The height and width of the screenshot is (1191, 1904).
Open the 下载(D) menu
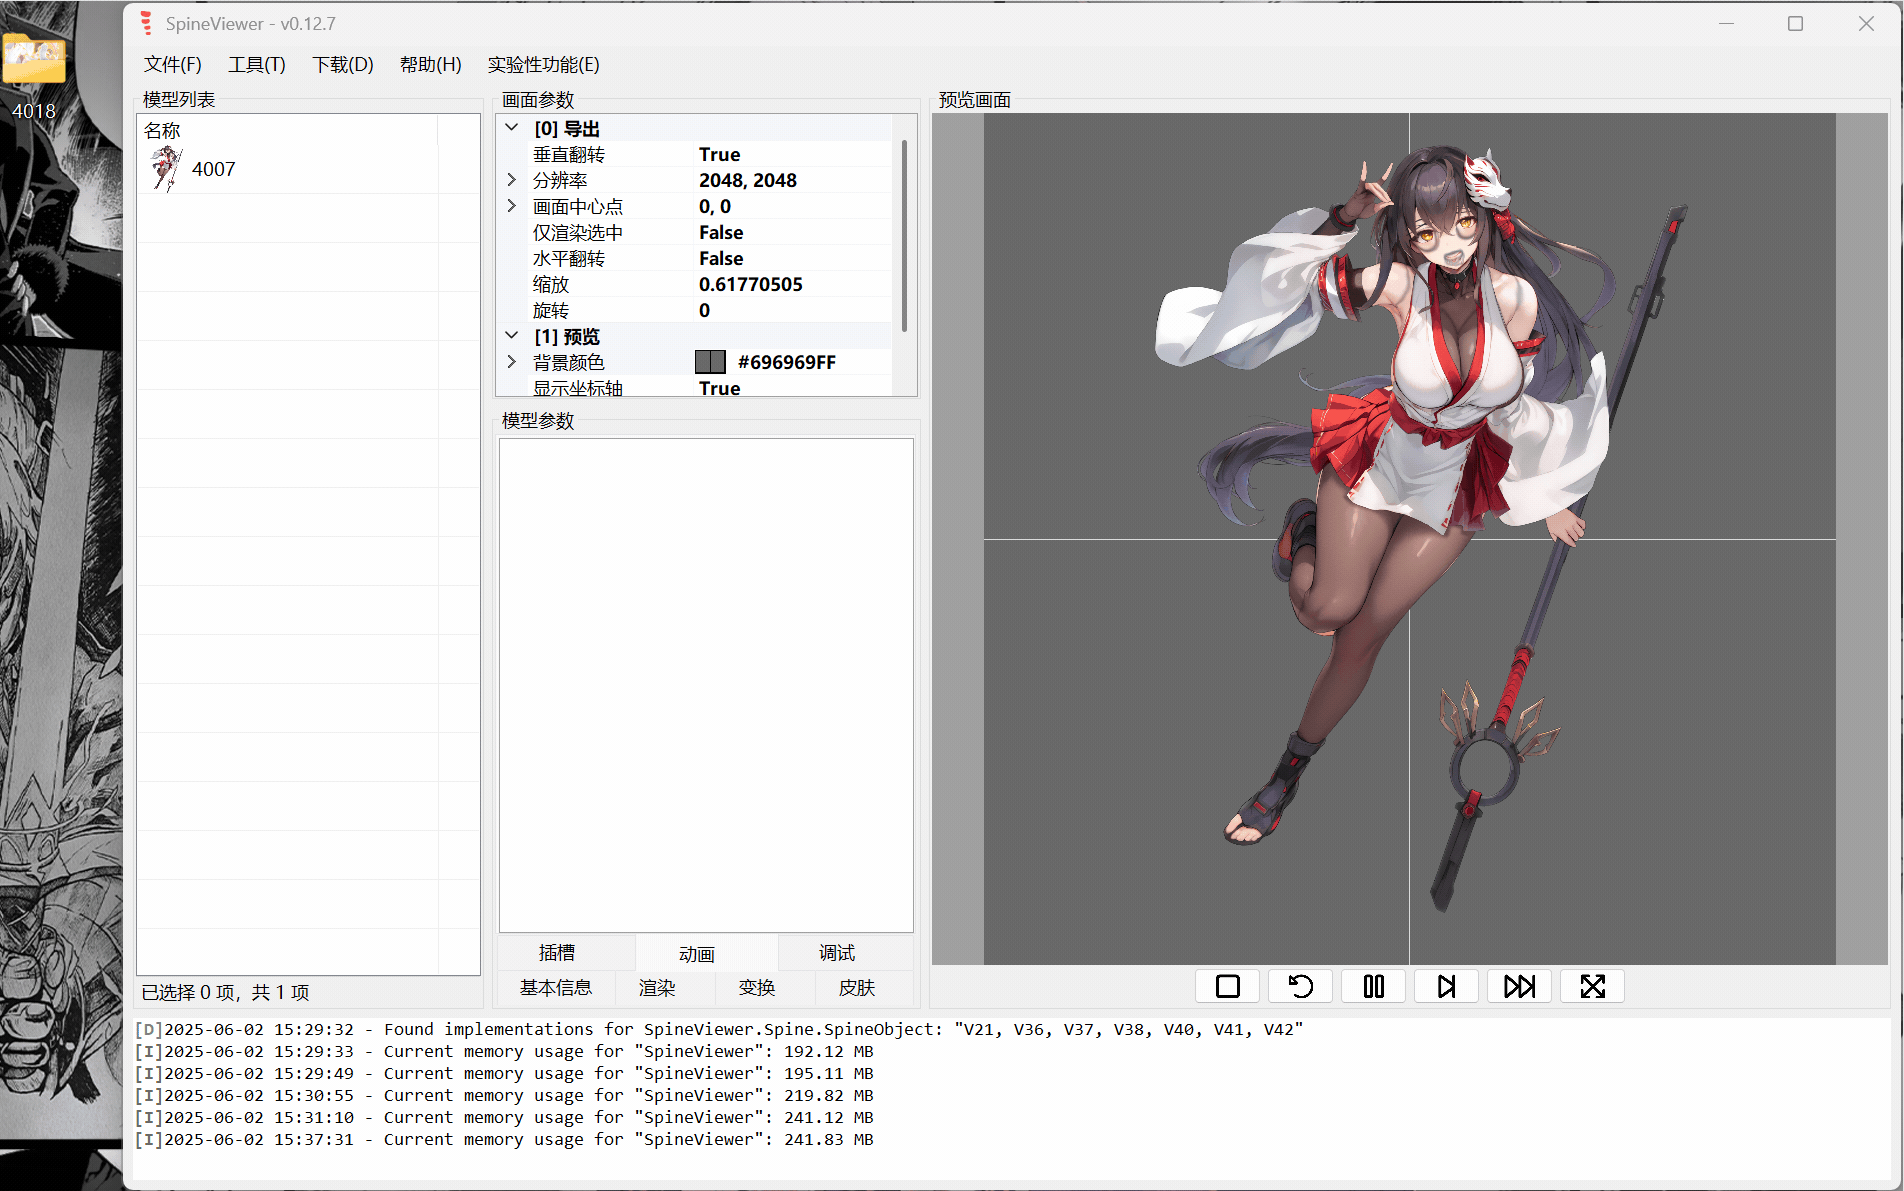click(343, 64)
